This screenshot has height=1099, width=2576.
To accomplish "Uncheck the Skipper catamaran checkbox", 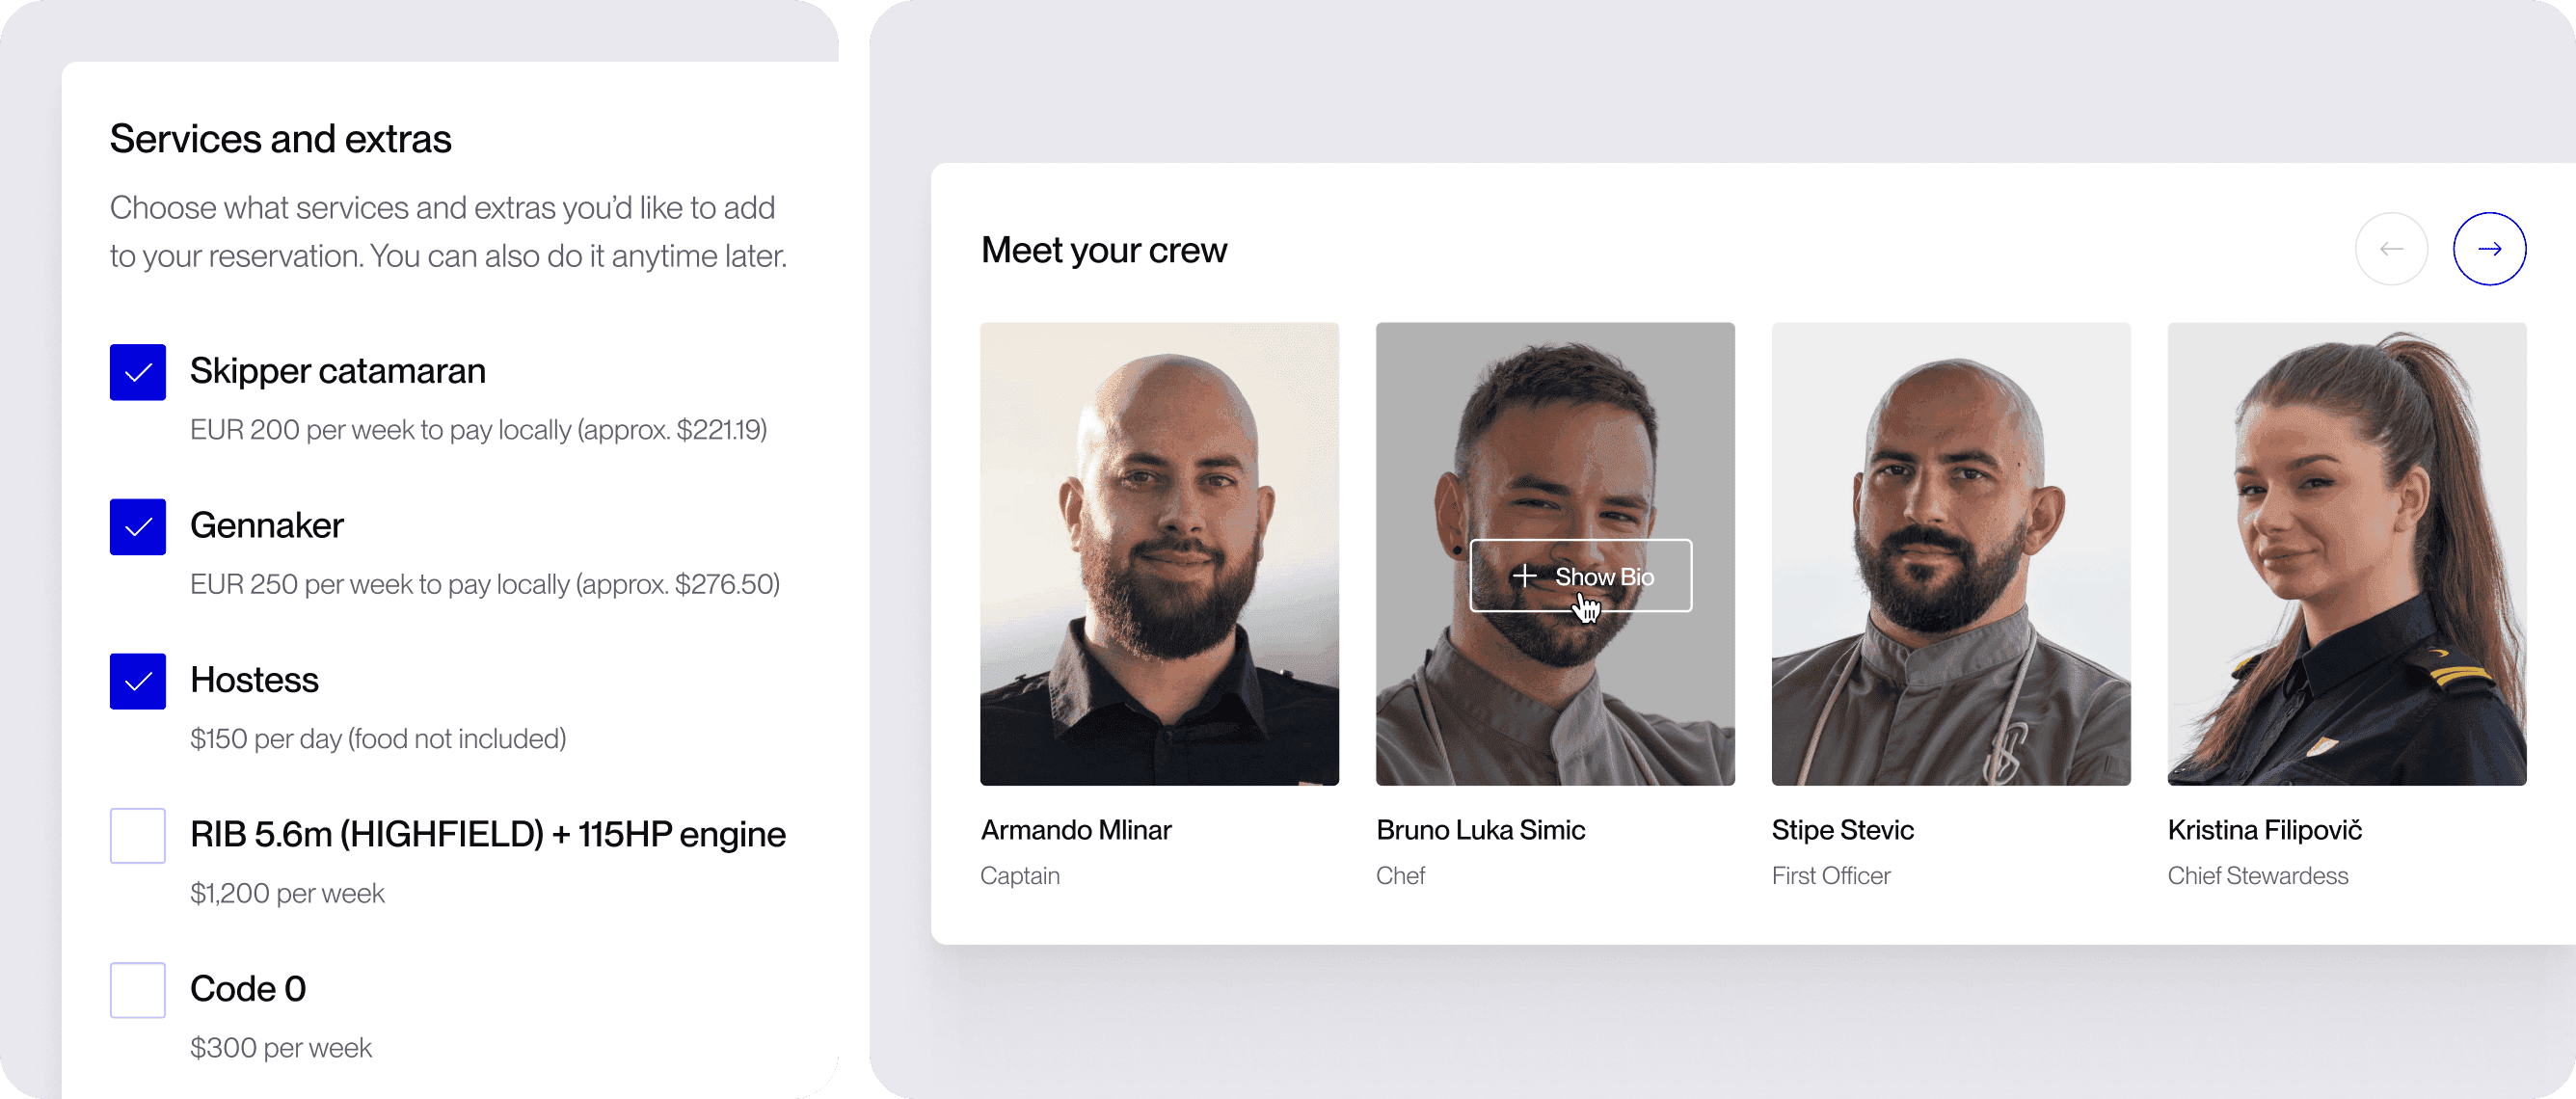I will (x=138, y=372).
